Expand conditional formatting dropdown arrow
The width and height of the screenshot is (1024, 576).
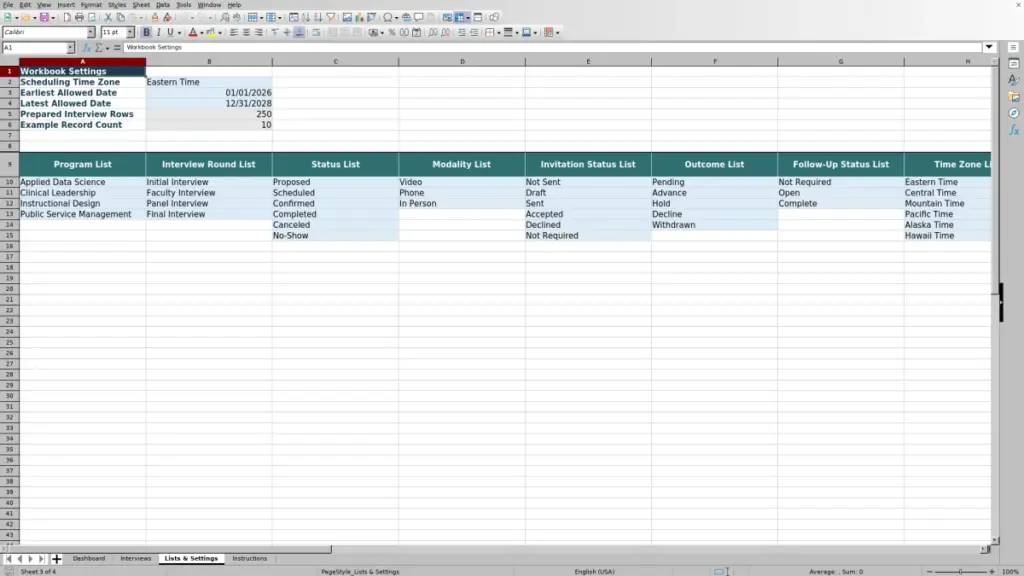(557, 33)
